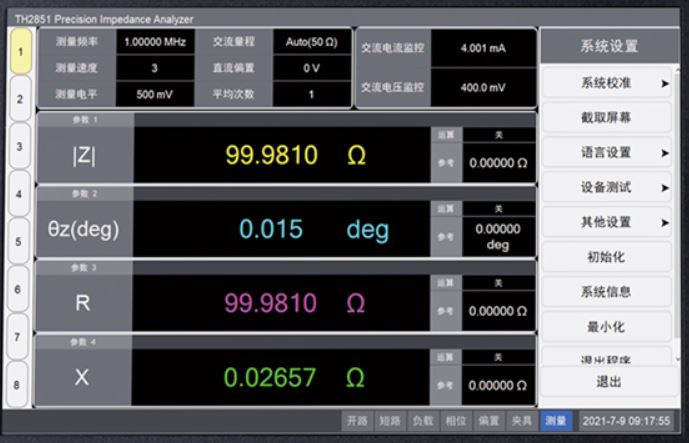Select the |Z| parameter 1 button

(83, 156)
